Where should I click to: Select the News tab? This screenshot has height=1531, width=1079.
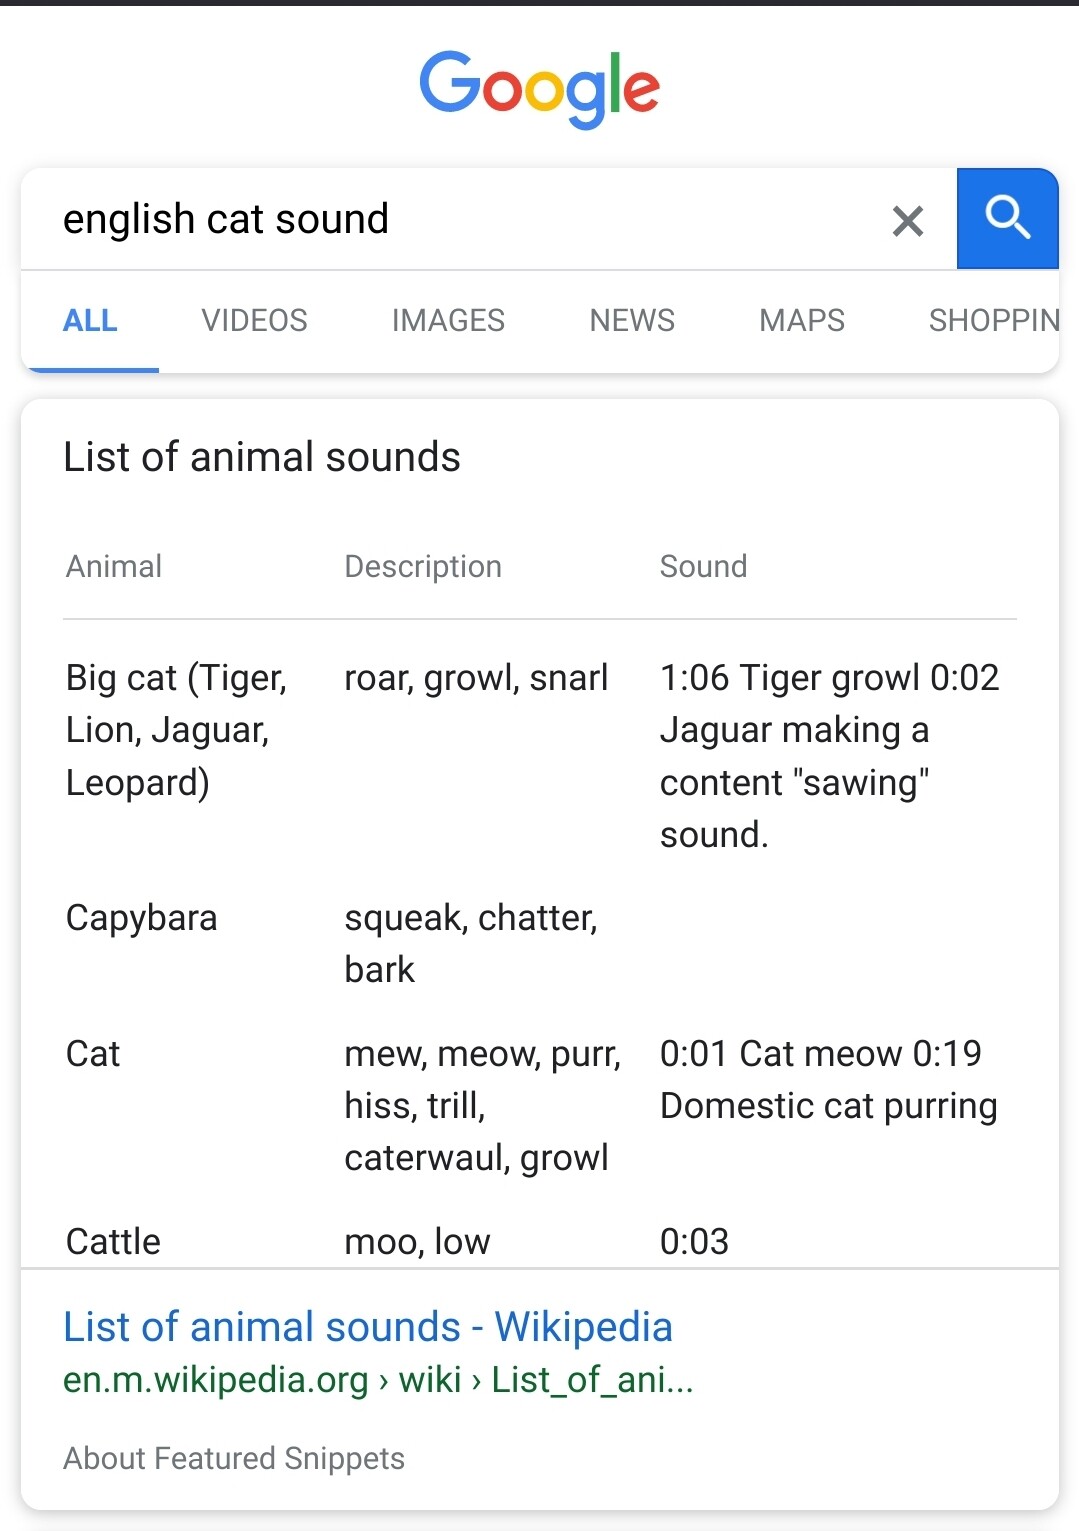632,320
